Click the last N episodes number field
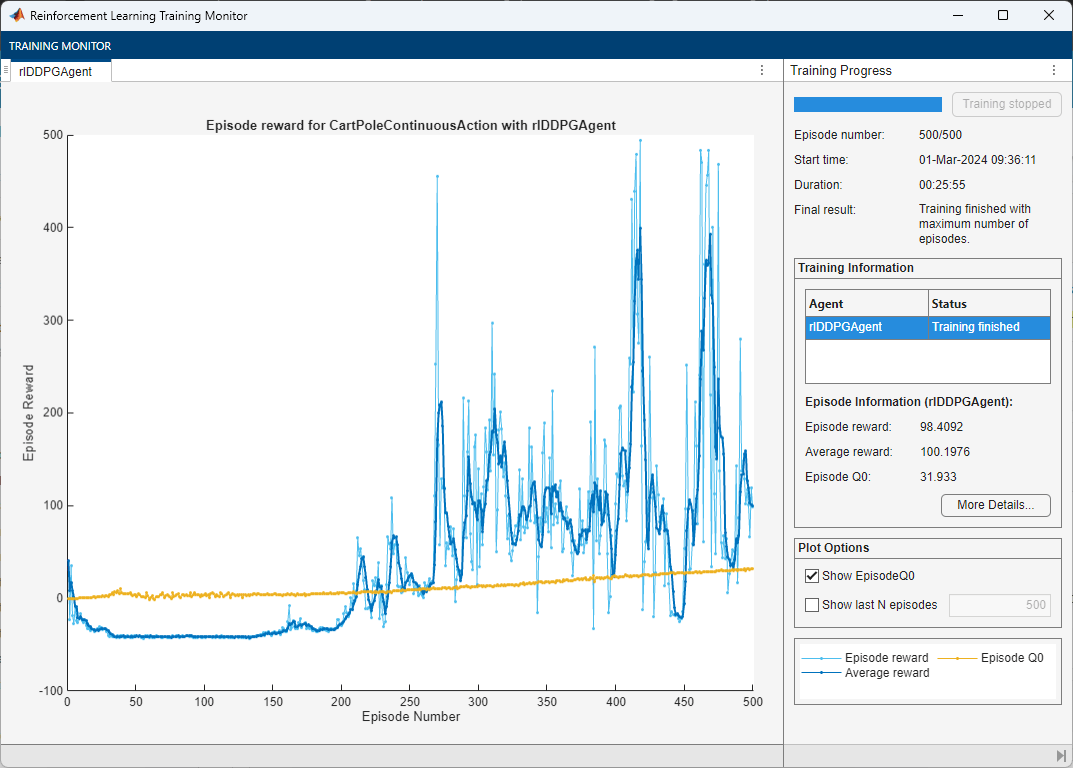The width and height of the screenshot is (1073, 768). click(x=999, y=604)
